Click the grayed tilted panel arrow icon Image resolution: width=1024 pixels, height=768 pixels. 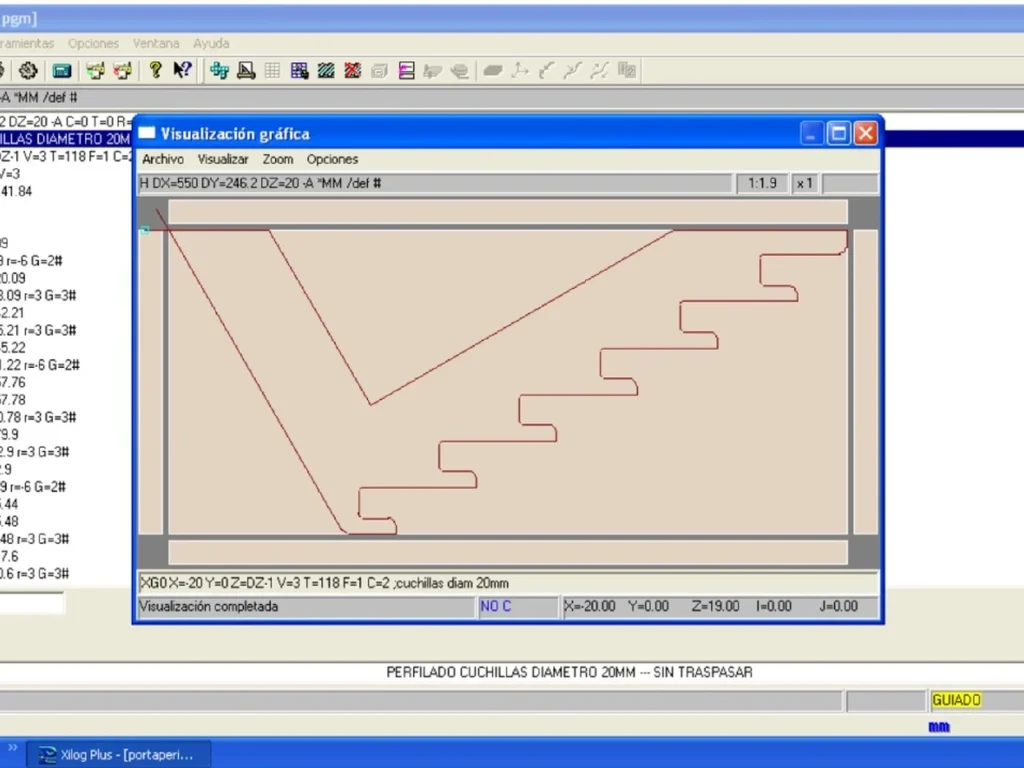[x=432, y=71]
